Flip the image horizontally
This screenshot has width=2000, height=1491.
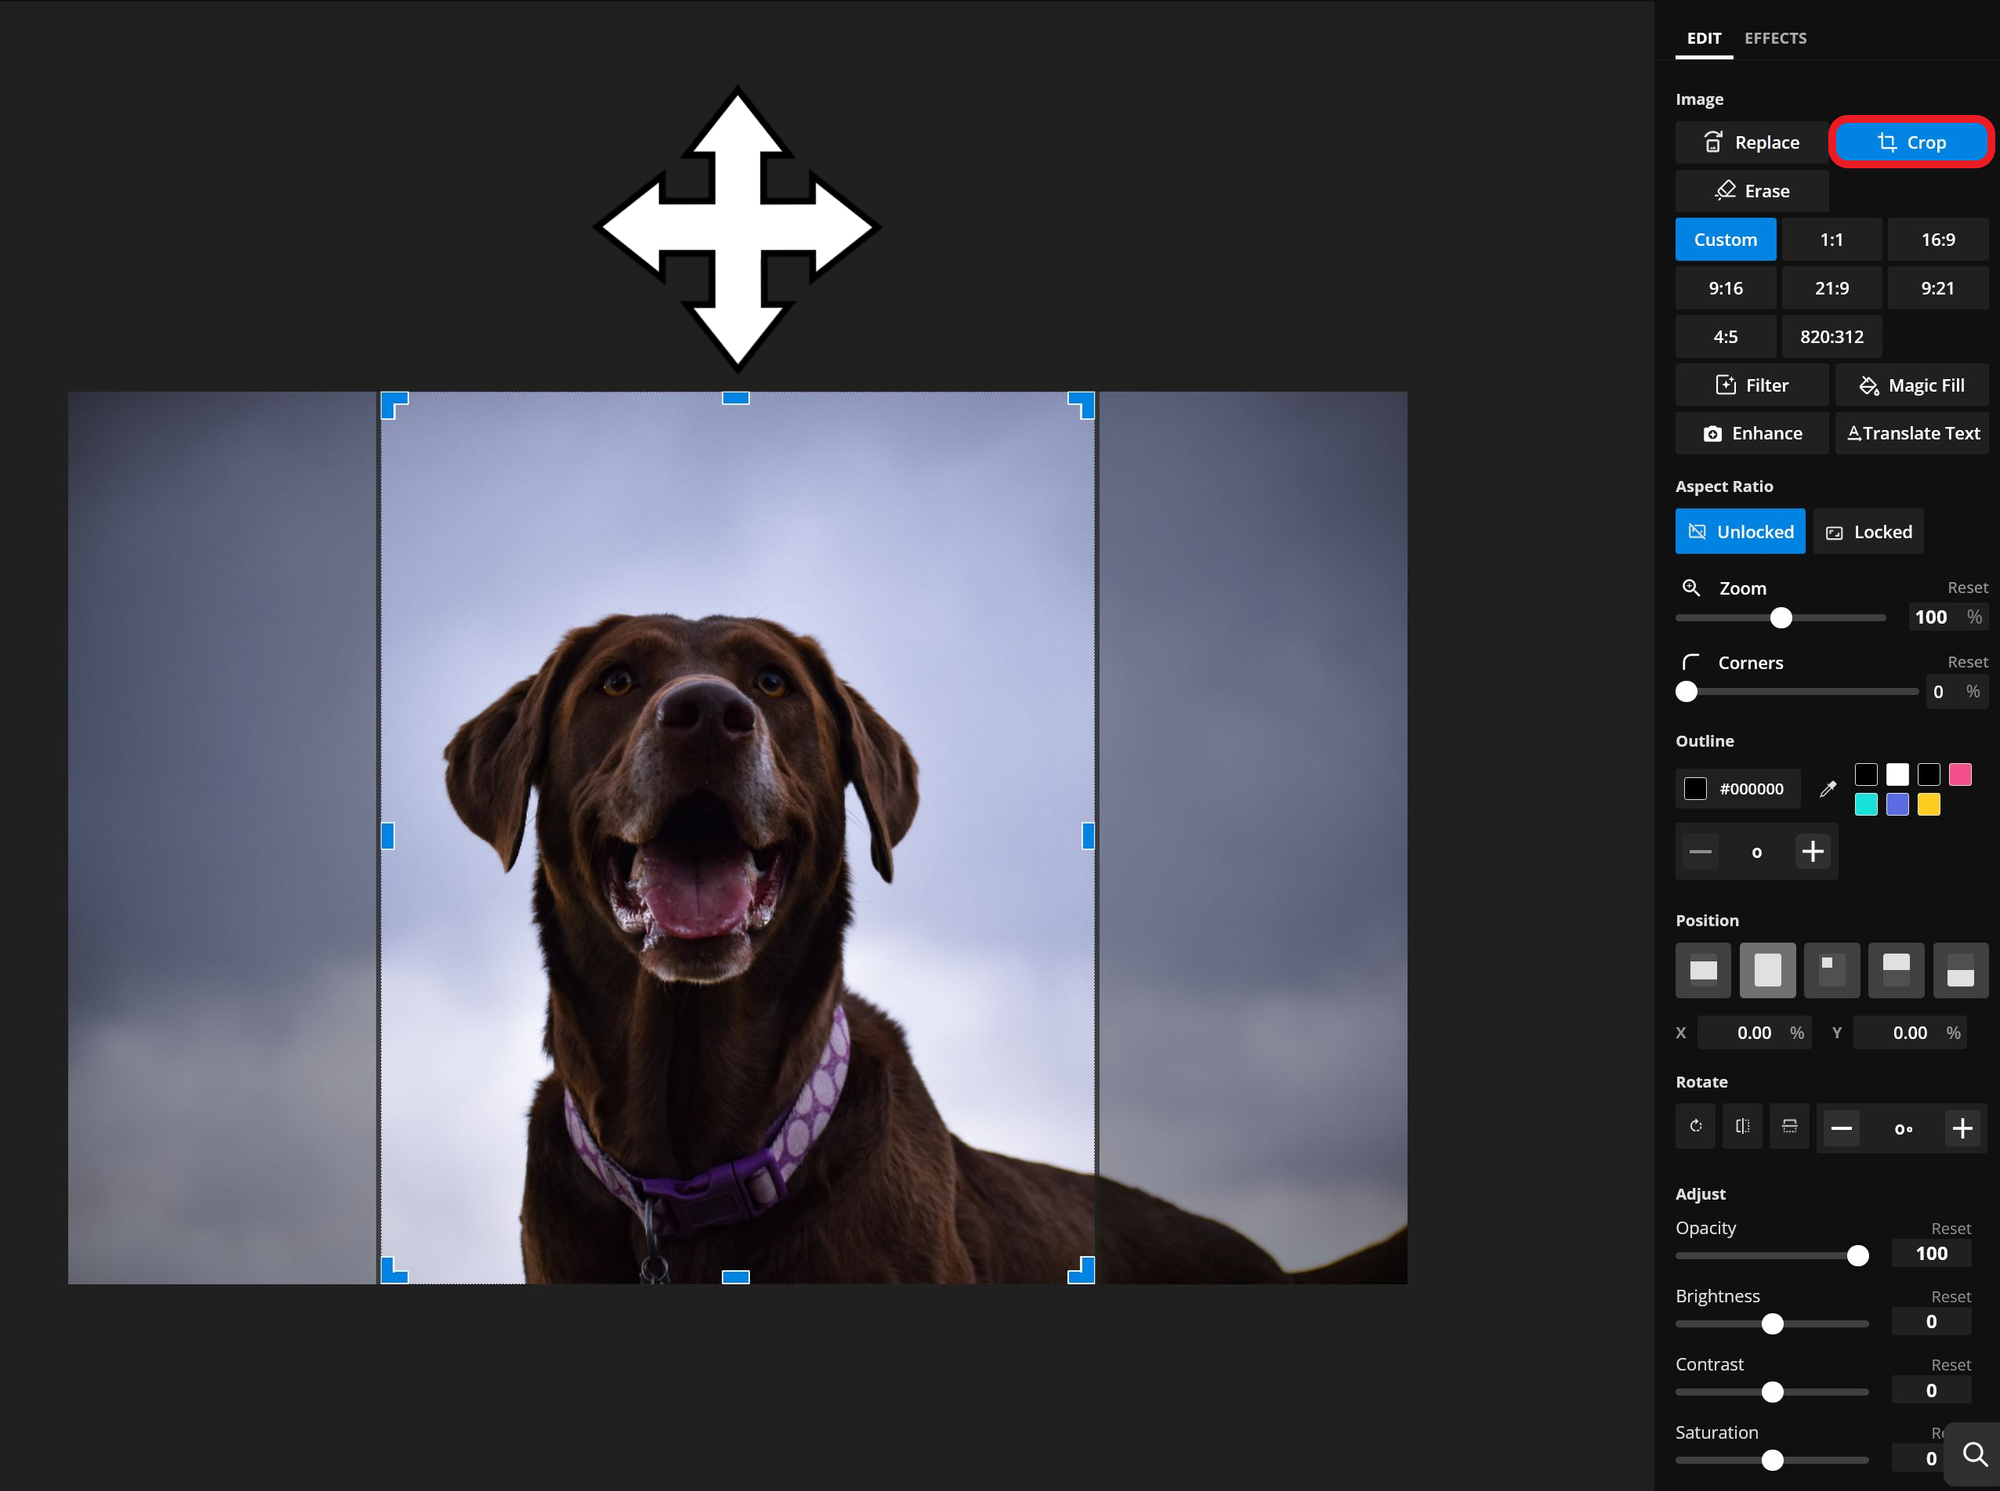click(x=1743, y=1127)
